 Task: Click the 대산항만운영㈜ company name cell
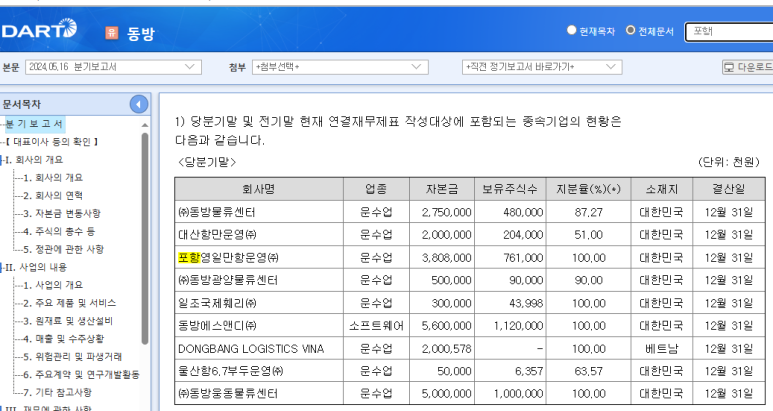(x=259, y=235)
